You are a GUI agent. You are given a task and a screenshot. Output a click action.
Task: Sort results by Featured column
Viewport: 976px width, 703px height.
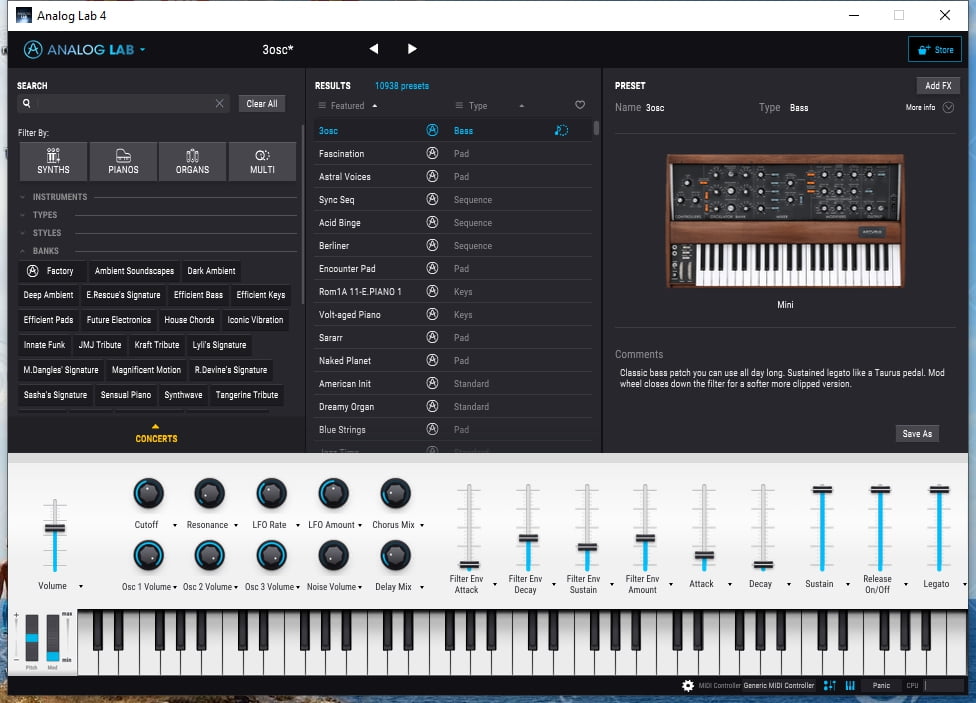tap(347, 106)
